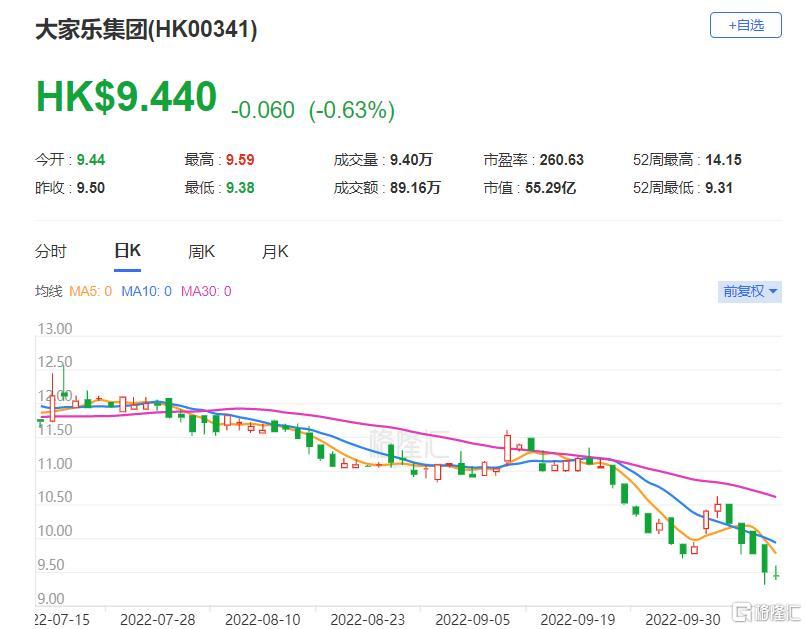Click the 9.00 price axis label

(51, 599)
